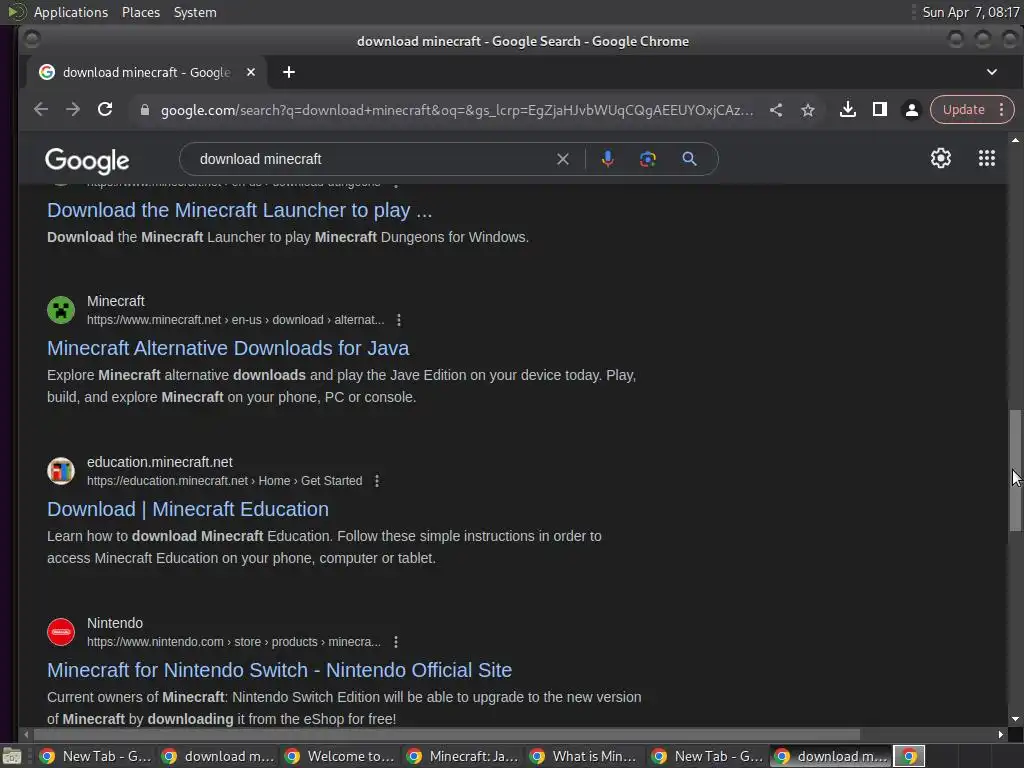Viewport: 1024px width, 768px height.
Task: Click the date and time clock
Action: point(970,12)
